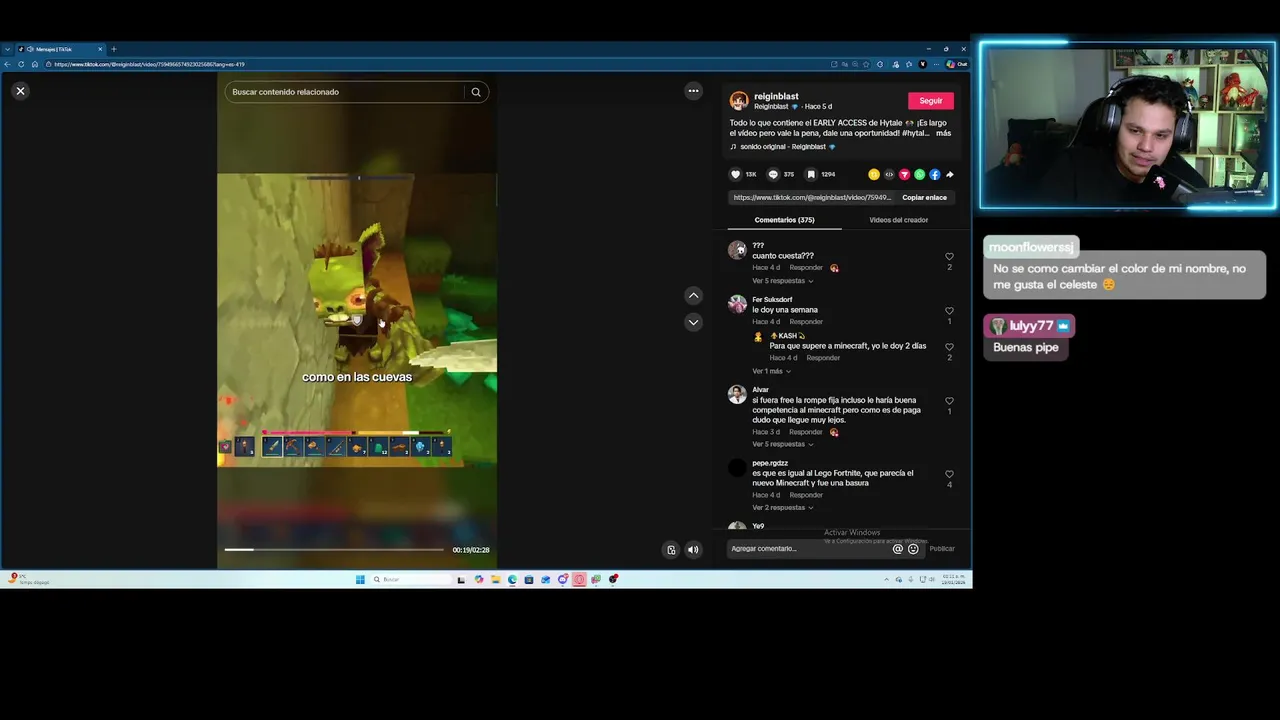
Task: Expand 'Ver 5 respuestas' under Alvar's comment
Action: [782, 444]
